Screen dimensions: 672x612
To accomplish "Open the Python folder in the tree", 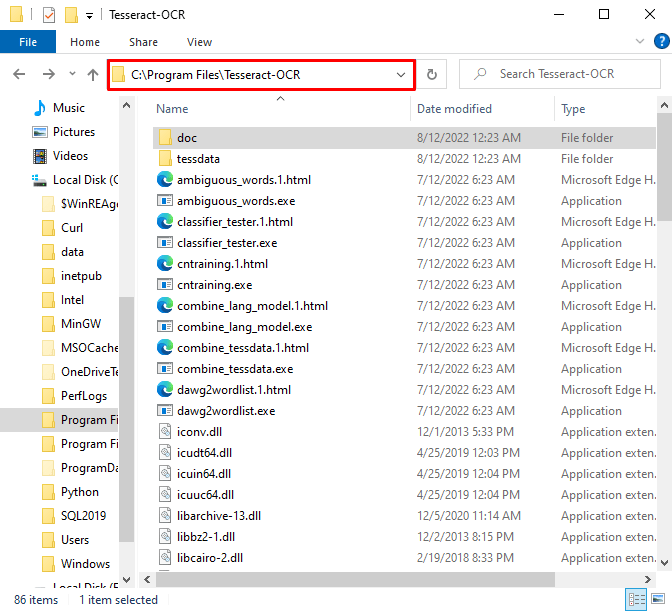I will tap(80, 492).
